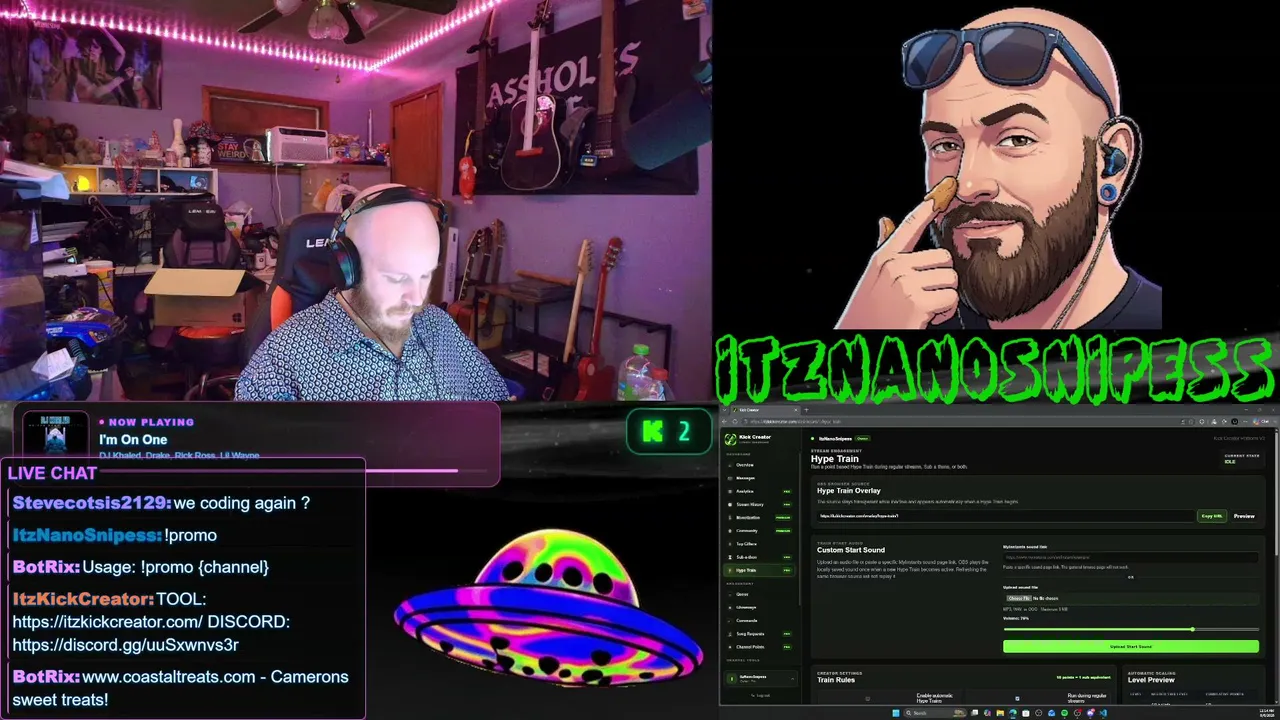This screenshot has width=1280, height=720.
Task: Open a new browser tab
Action: pos(806,410)
